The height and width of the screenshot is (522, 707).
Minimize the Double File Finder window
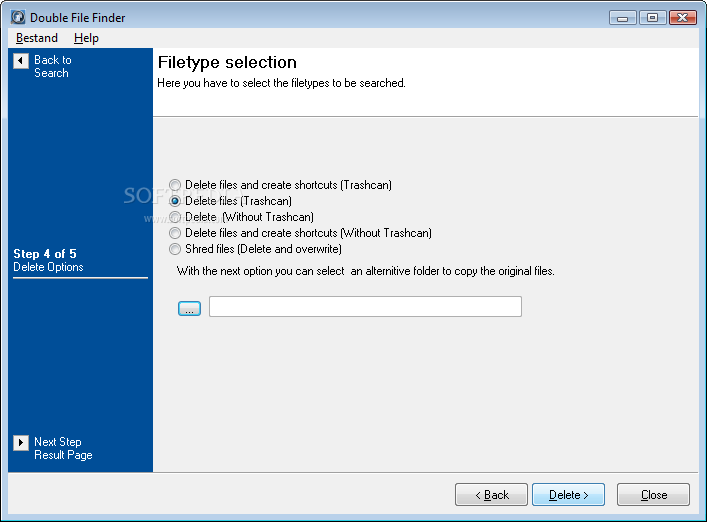[624, 17]
